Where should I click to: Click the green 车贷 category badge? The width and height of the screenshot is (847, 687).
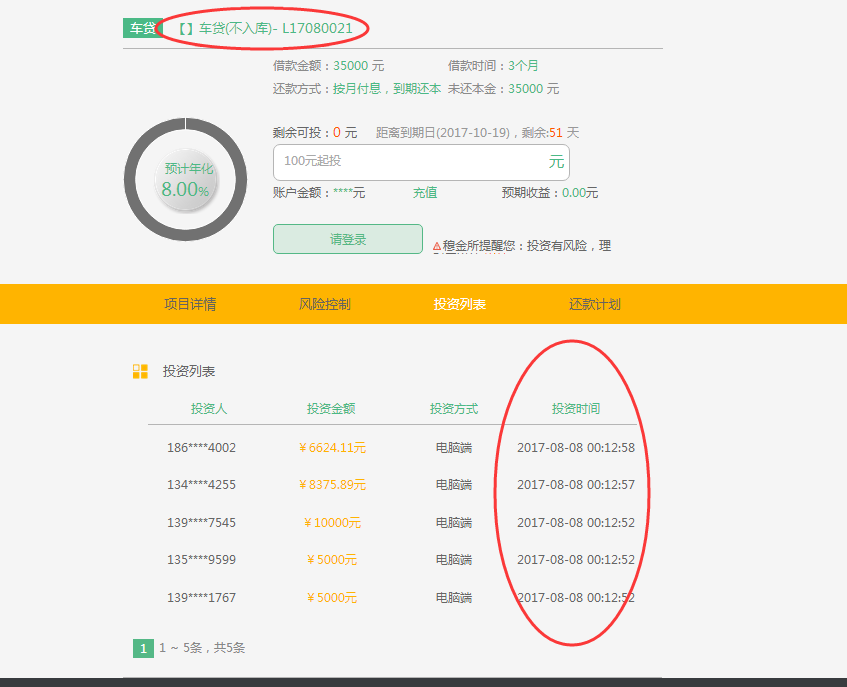pyautogui.click(x=142, y=28)
